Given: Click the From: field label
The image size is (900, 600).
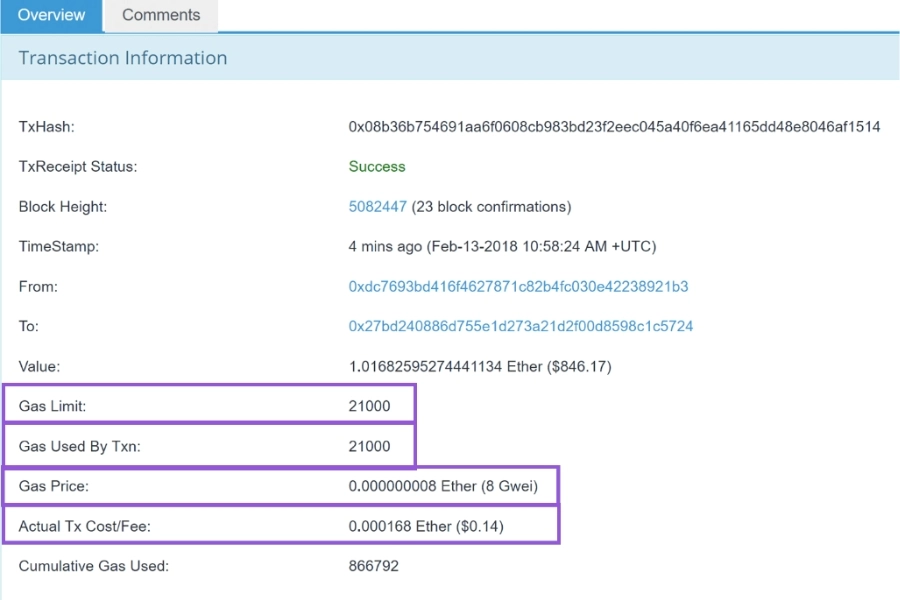Looking at the screenshot, I should tap(38, 287).
